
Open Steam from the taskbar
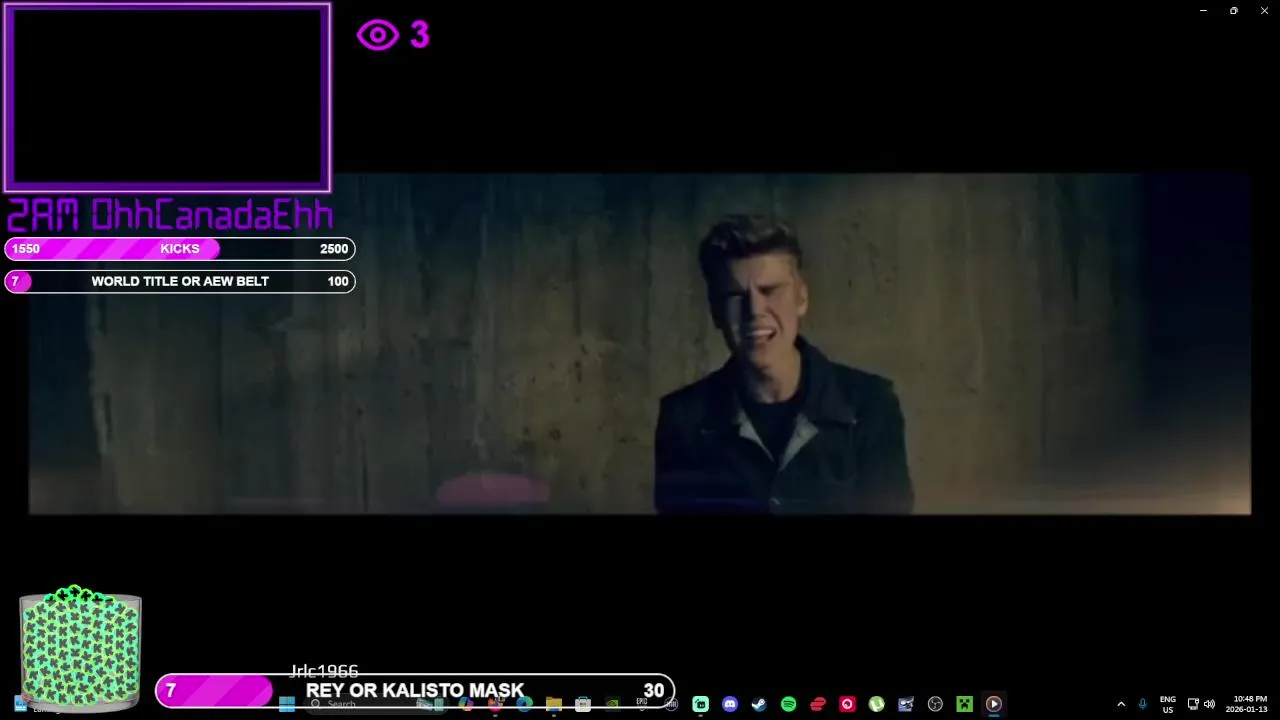[x=759, y=704]
